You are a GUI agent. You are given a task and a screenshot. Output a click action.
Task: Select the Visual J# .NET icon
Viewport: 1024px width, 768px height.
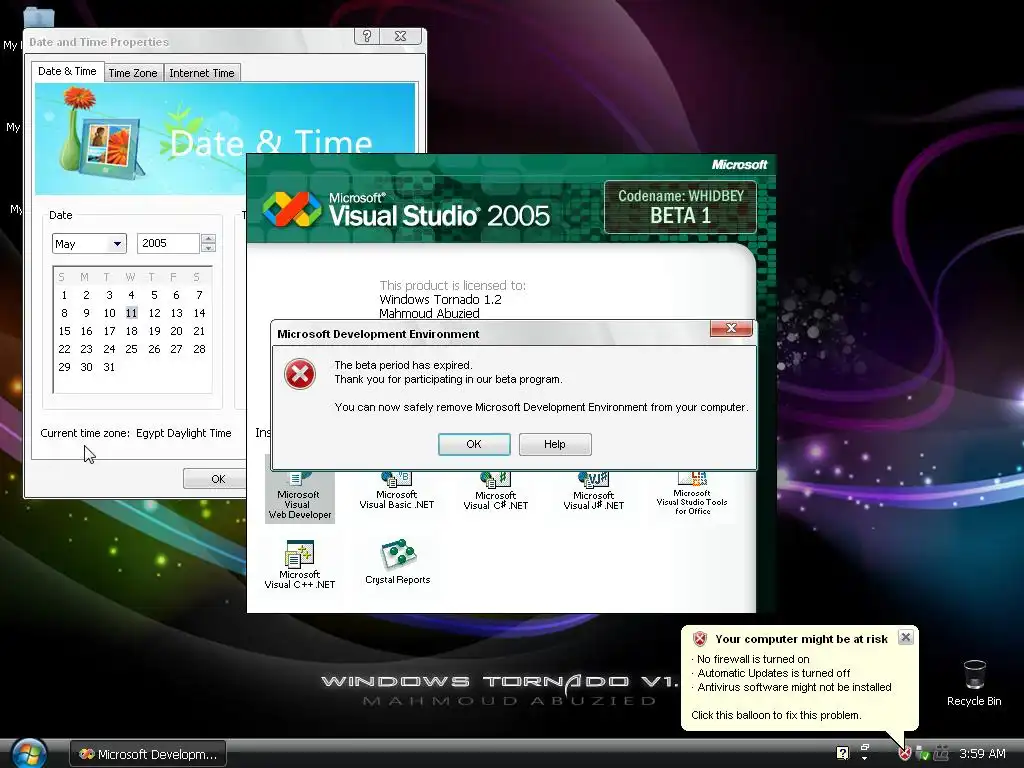point(593,491)
